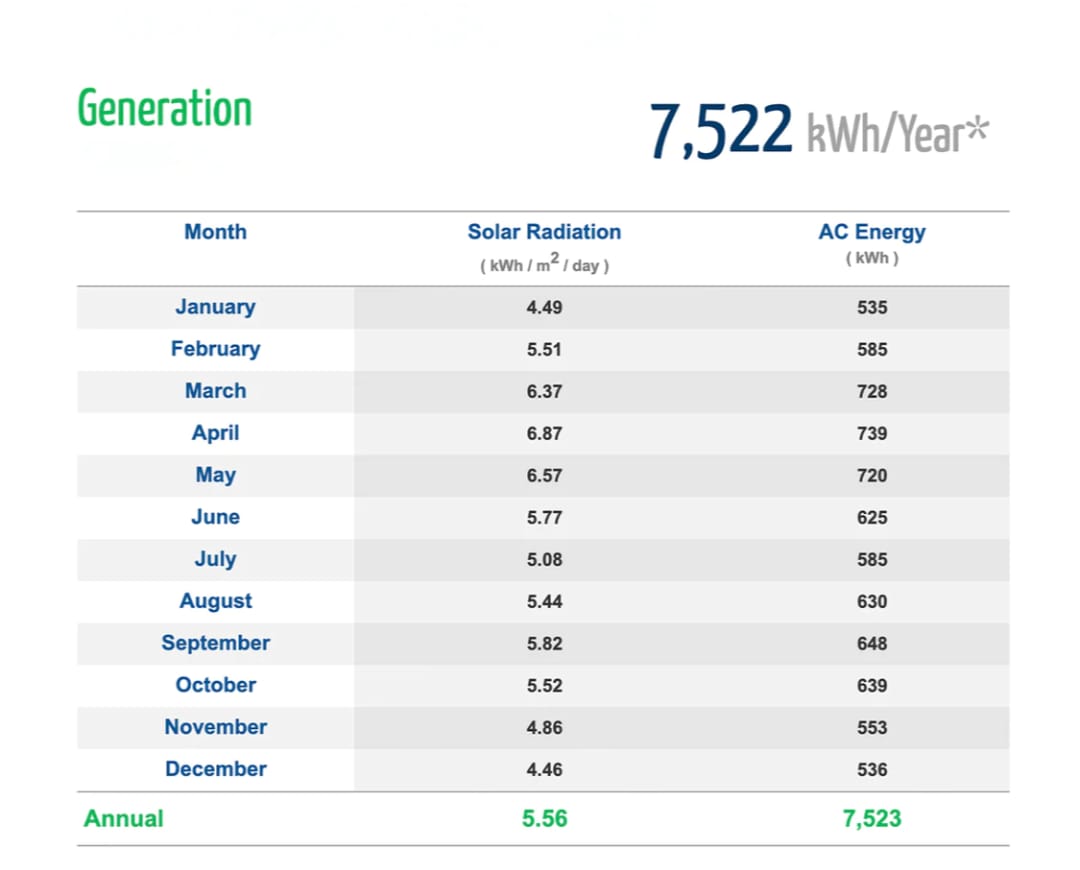Click the August row label
The width and height of the screenshot is (1080, 870).
(x=215, y=601)
